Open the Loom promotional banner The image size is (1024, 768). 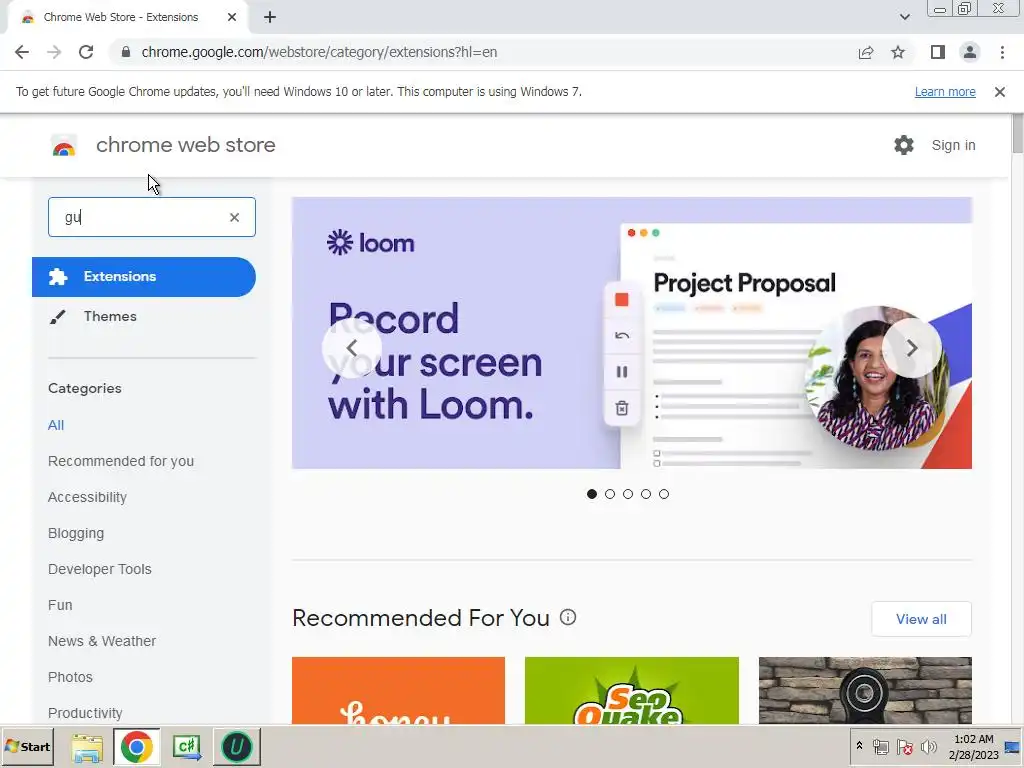click(x=632, y=333)
